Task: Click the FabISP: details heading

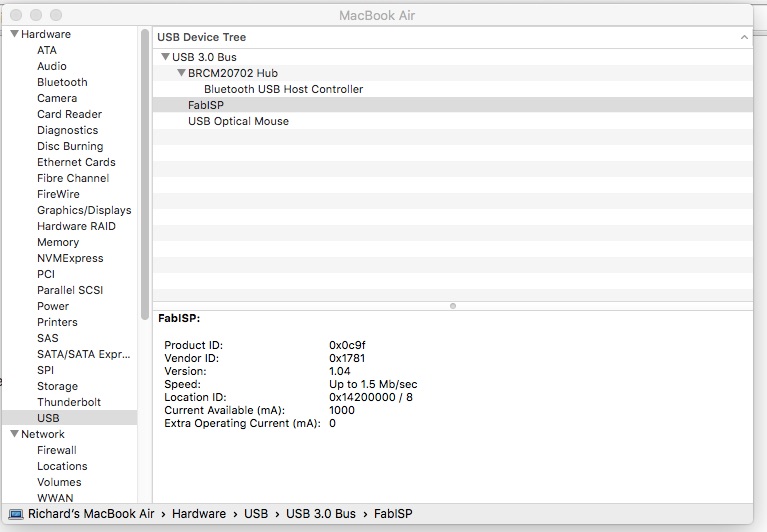Action: (179, 318)
